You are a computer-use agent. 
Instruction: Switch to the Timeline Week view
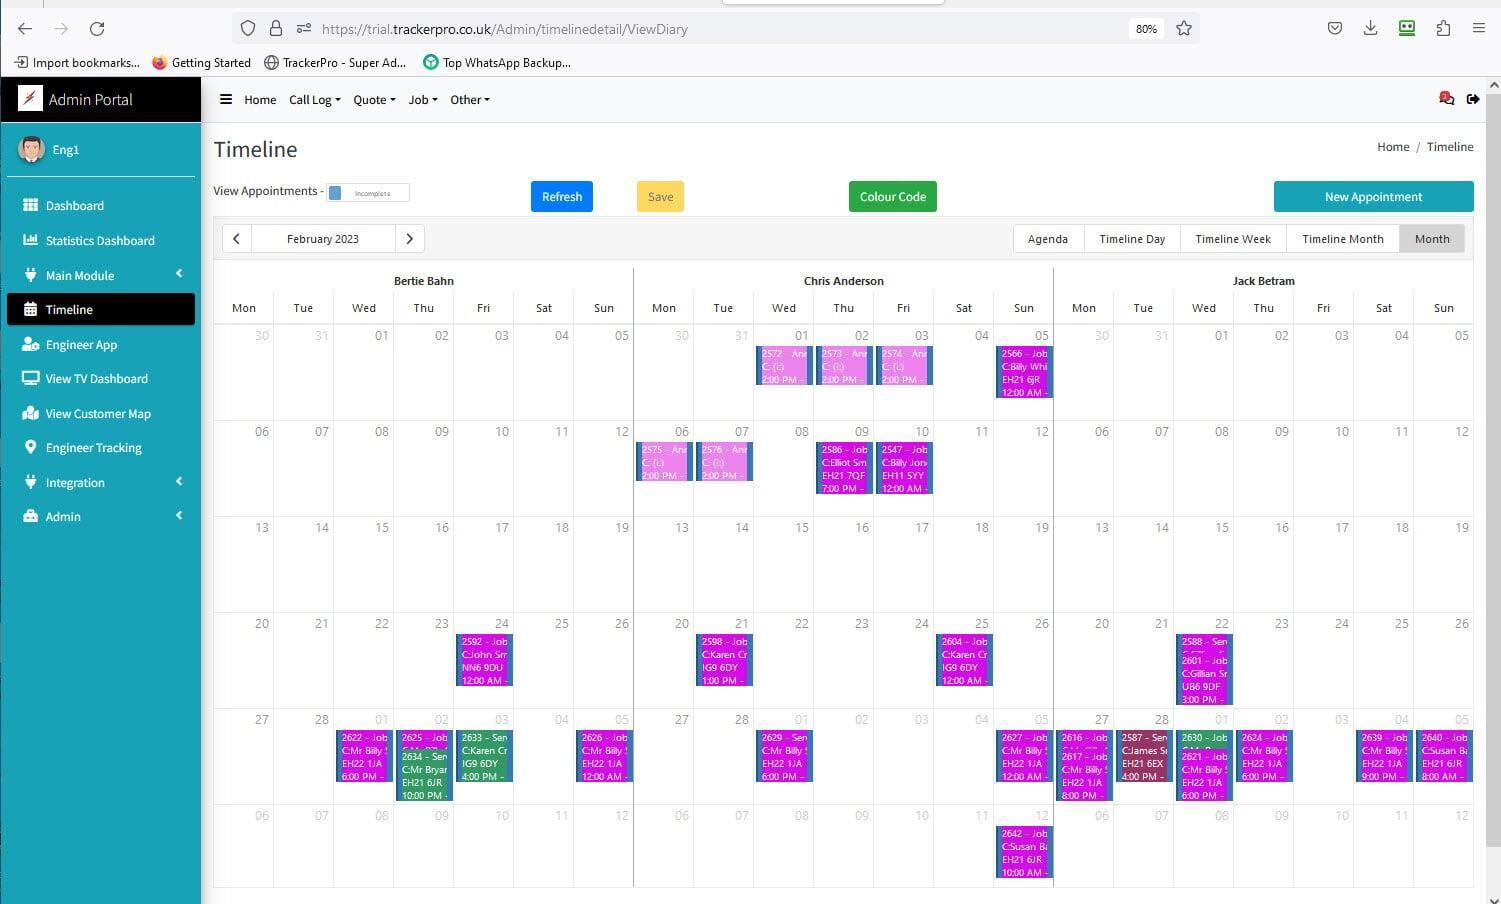(x=1232, y=239)
